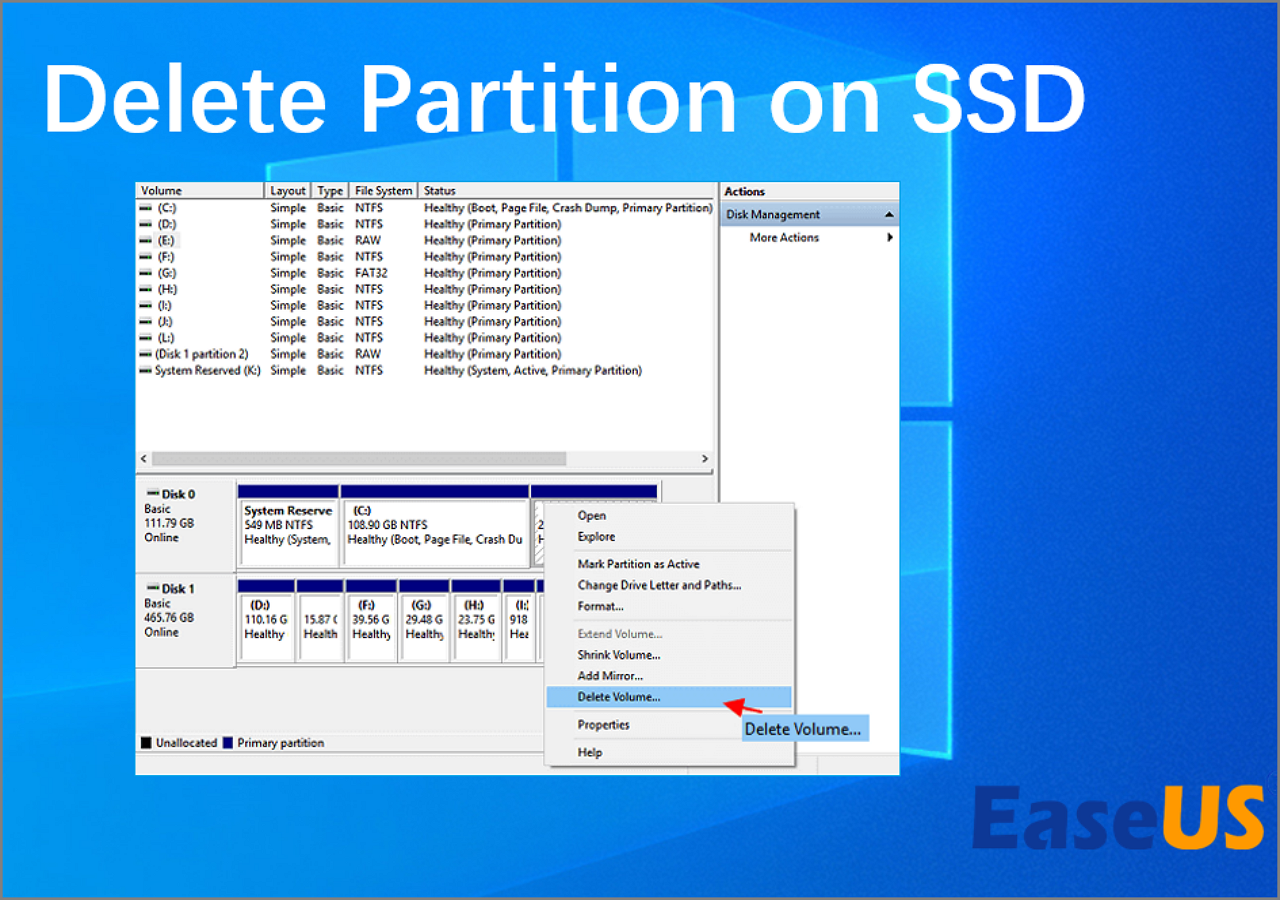Click the Disk 1 drive icon

pos(152,589)
